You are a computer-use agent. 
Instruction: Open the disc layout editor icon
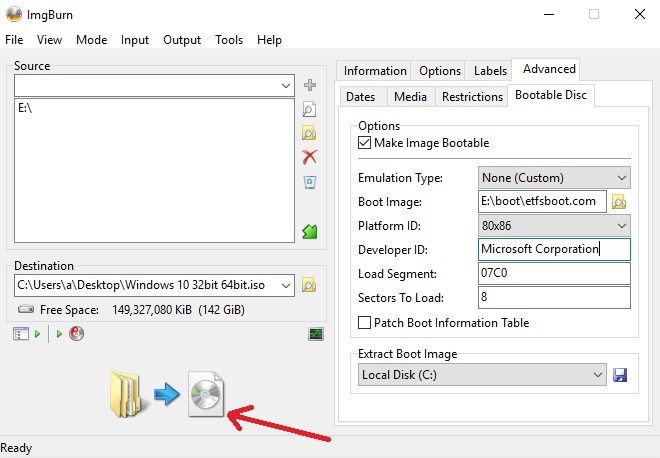21,334
